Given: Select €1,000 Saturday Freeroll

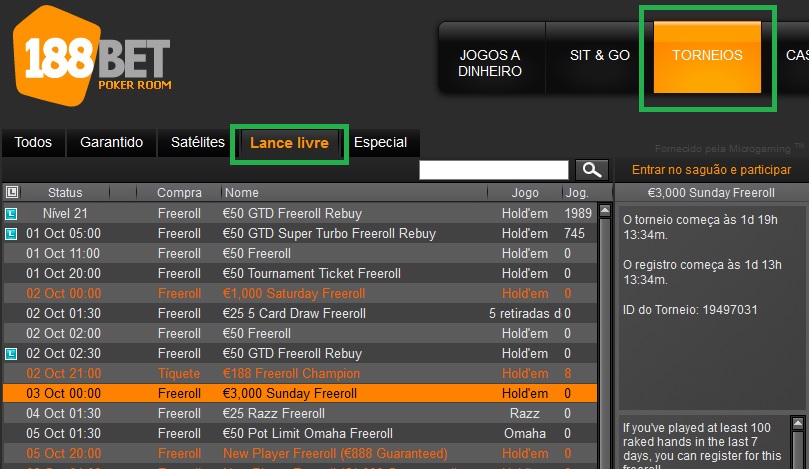Looking at the screenshot, I should (300, 294).
